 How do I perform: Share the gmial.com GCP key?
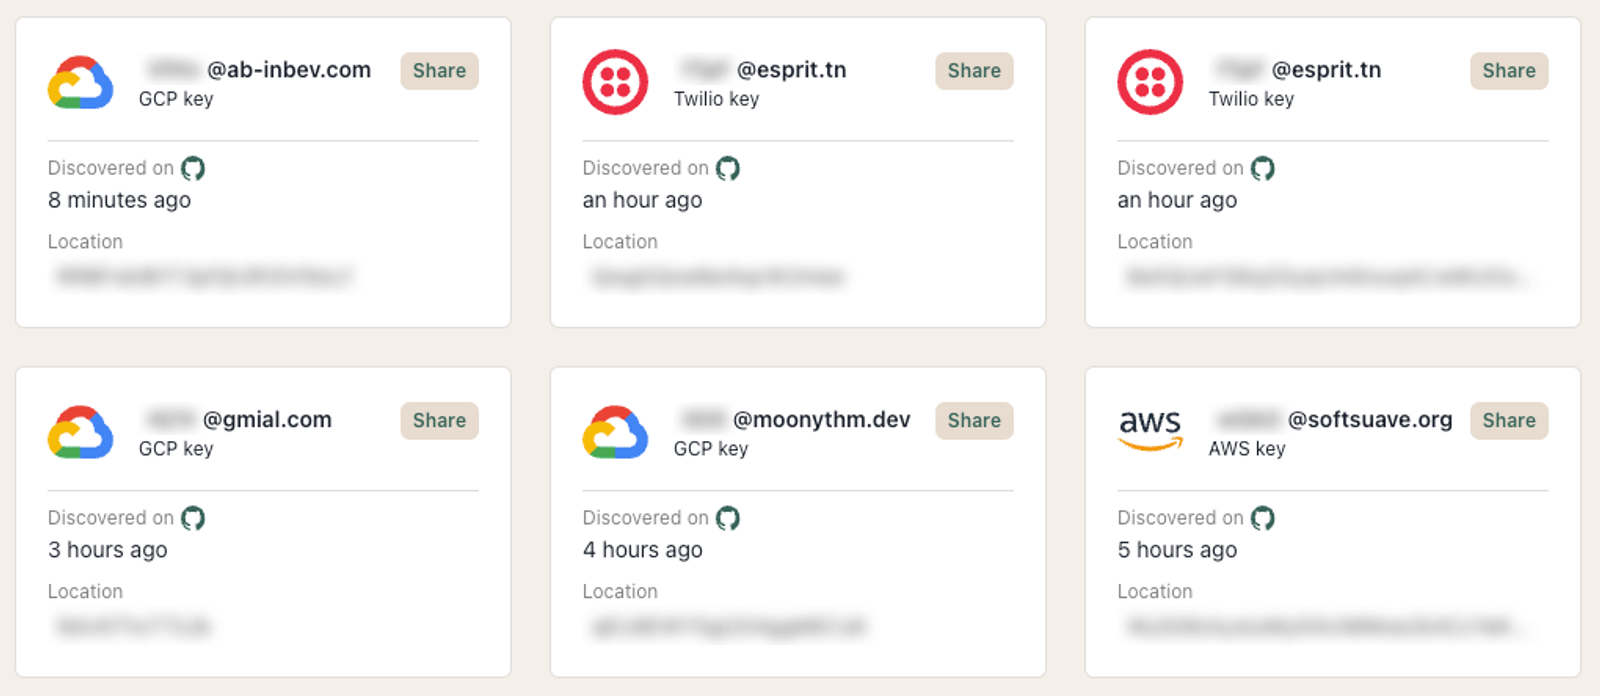[x=440, y=421]
